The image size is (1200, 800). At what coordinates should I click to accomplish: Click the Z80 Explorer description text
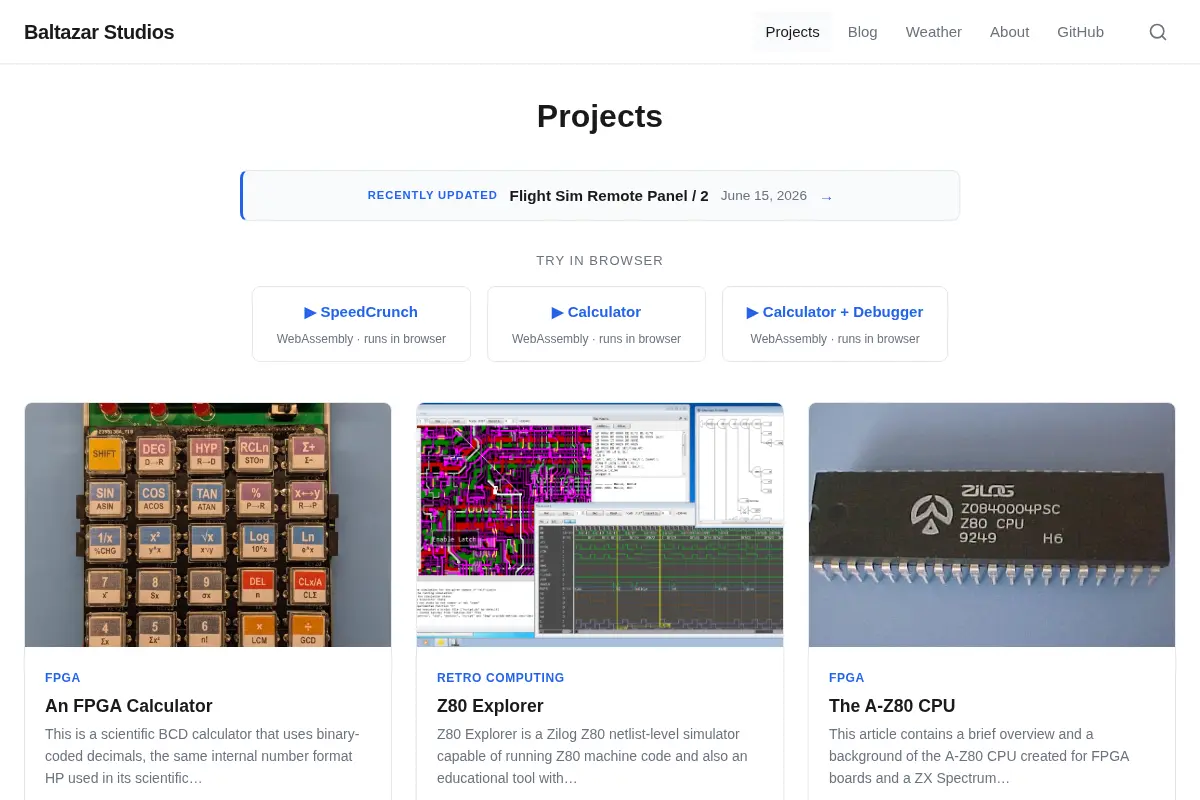(592, 756)
